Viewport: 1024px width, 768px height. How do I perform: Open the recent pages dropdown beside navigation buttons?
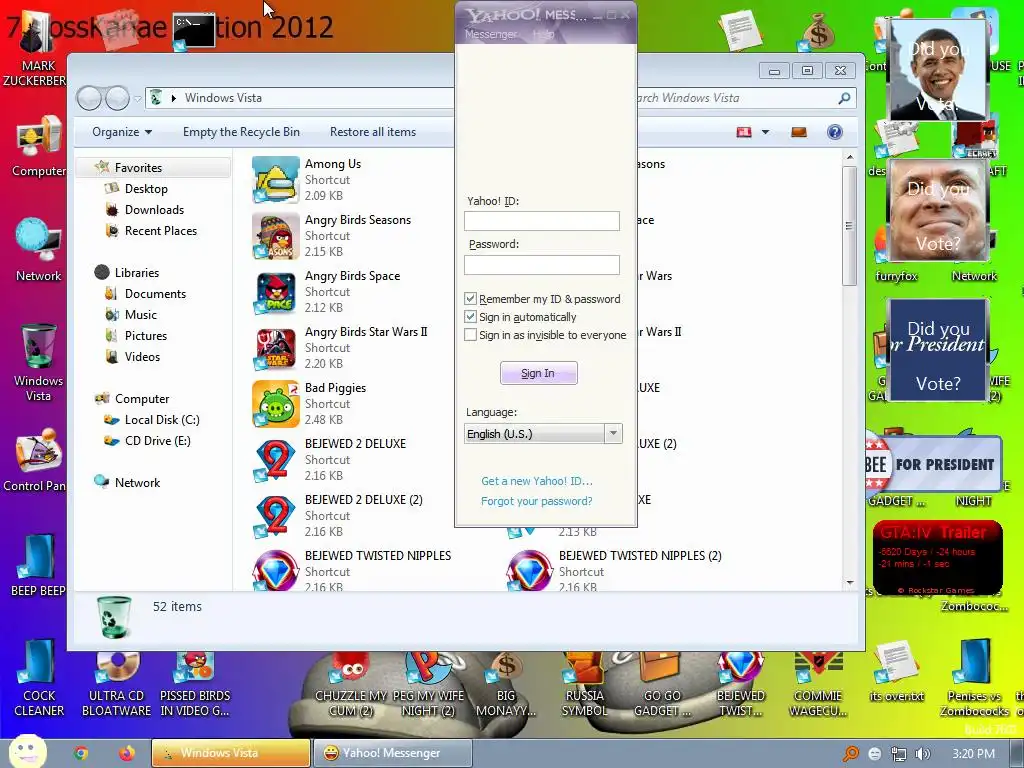[x=137, y=99]
